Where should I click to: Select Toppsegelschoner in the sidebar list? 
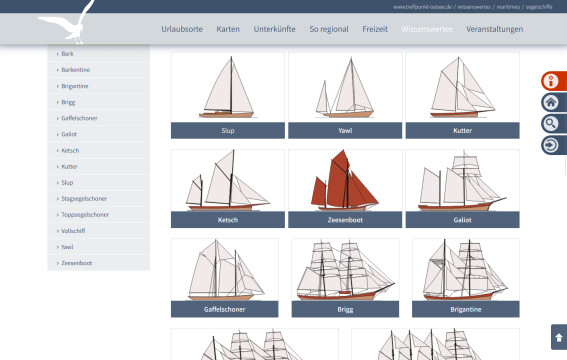(99, 215)
